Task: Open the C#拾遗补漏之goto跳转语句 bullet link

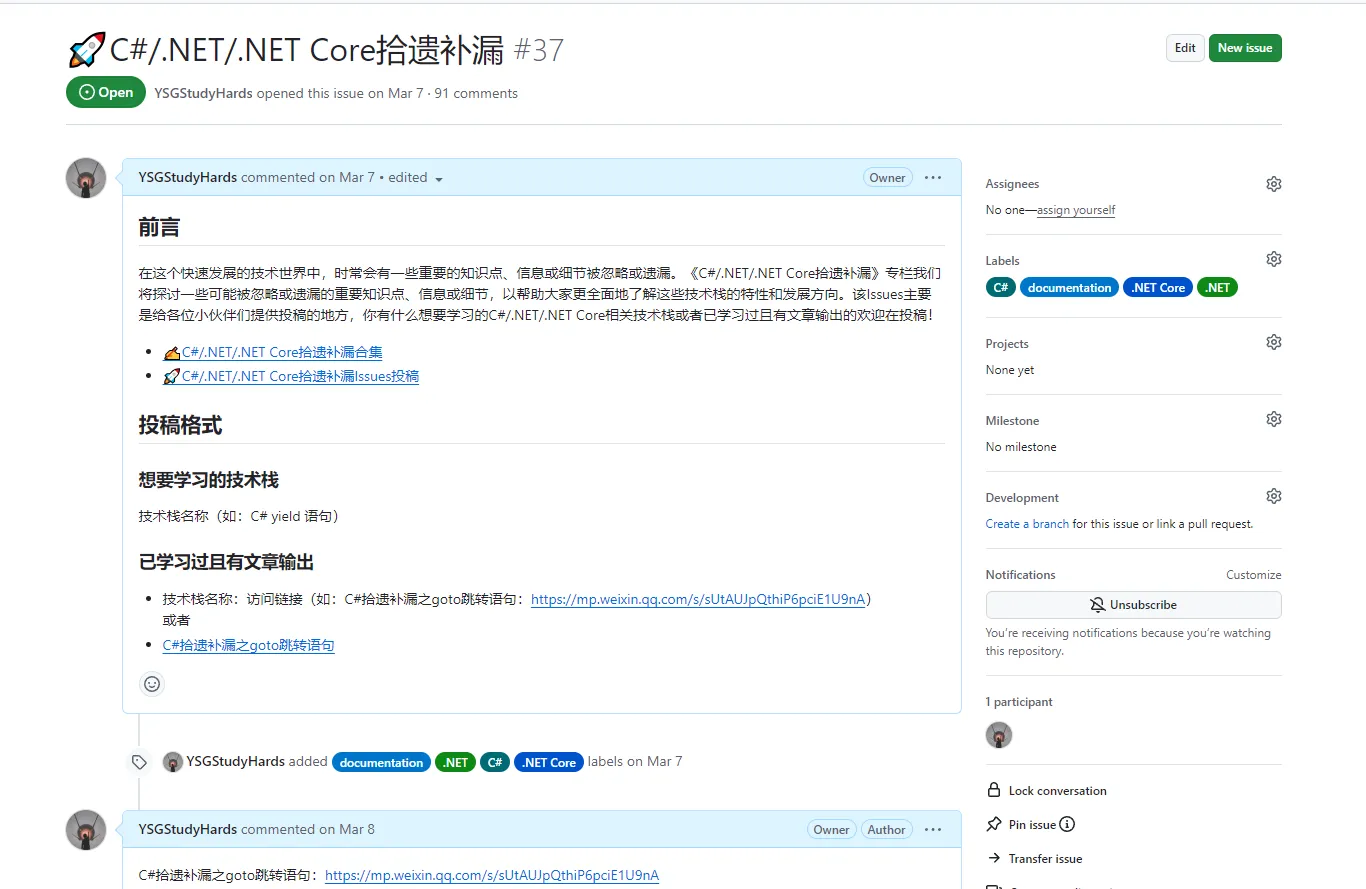Action: click(x=249, y=645)
